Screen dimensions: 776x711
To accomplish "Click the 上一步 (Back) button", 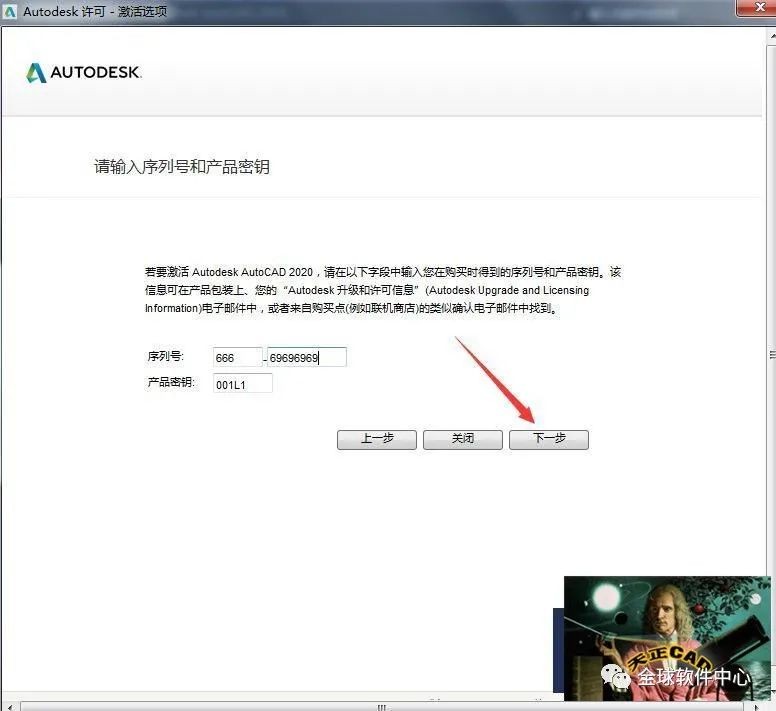I will pos(377,439).
